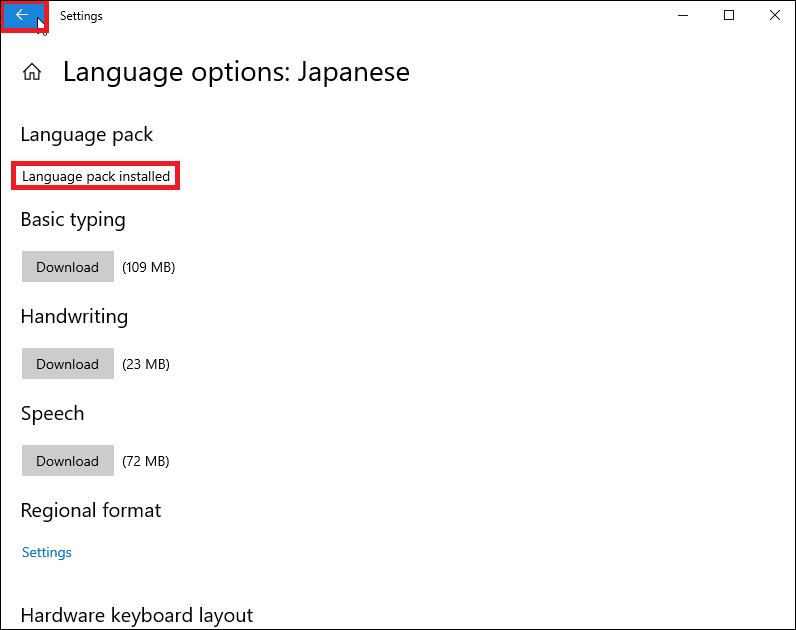Download the Handwriting feature

pos(68,364)
